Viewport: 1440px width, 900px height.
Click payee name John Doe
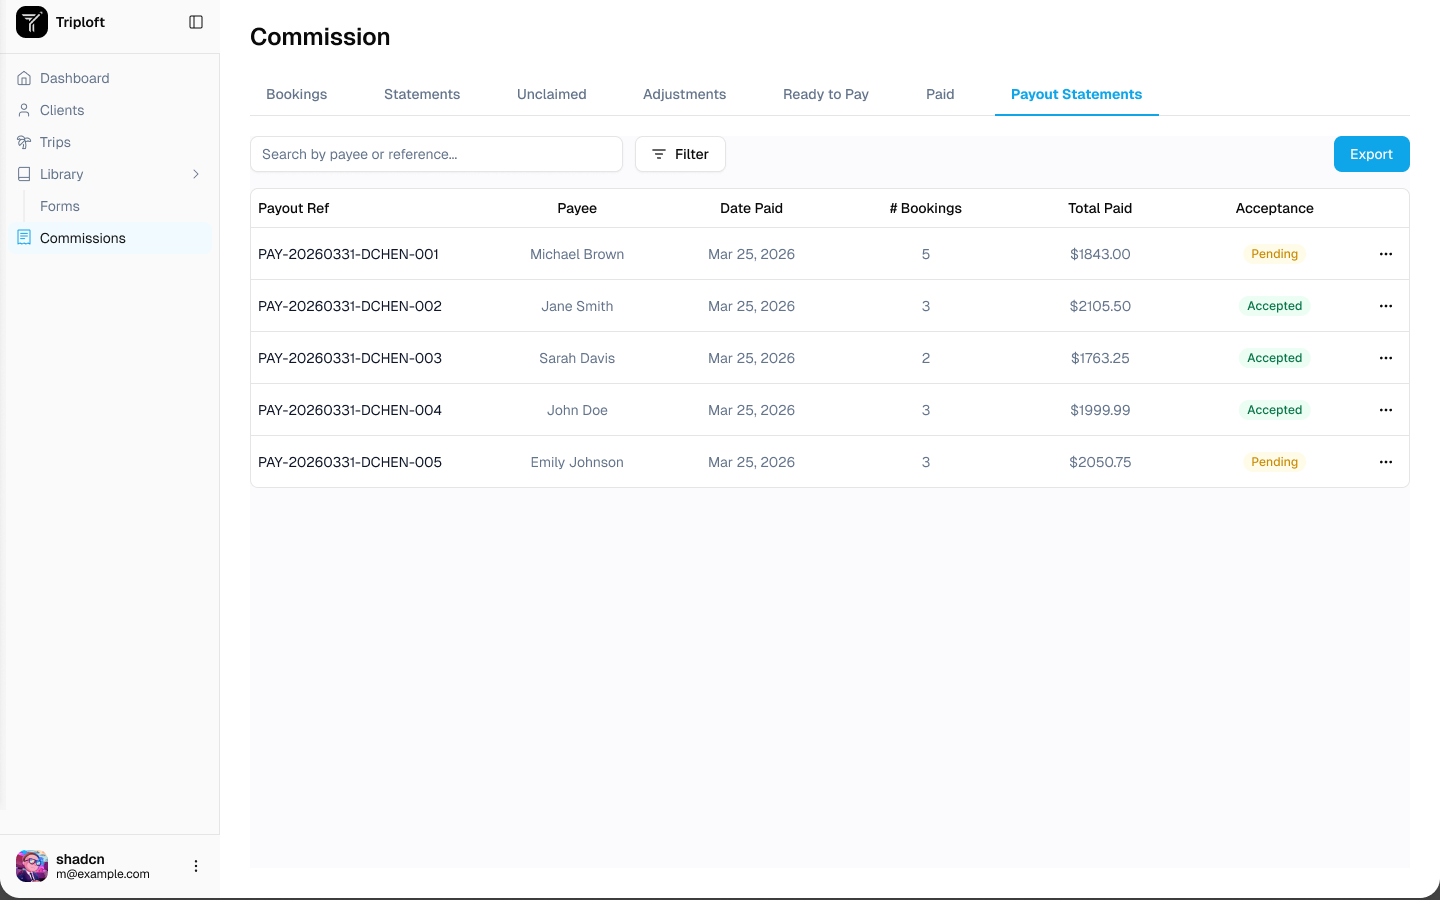[577, 410]
